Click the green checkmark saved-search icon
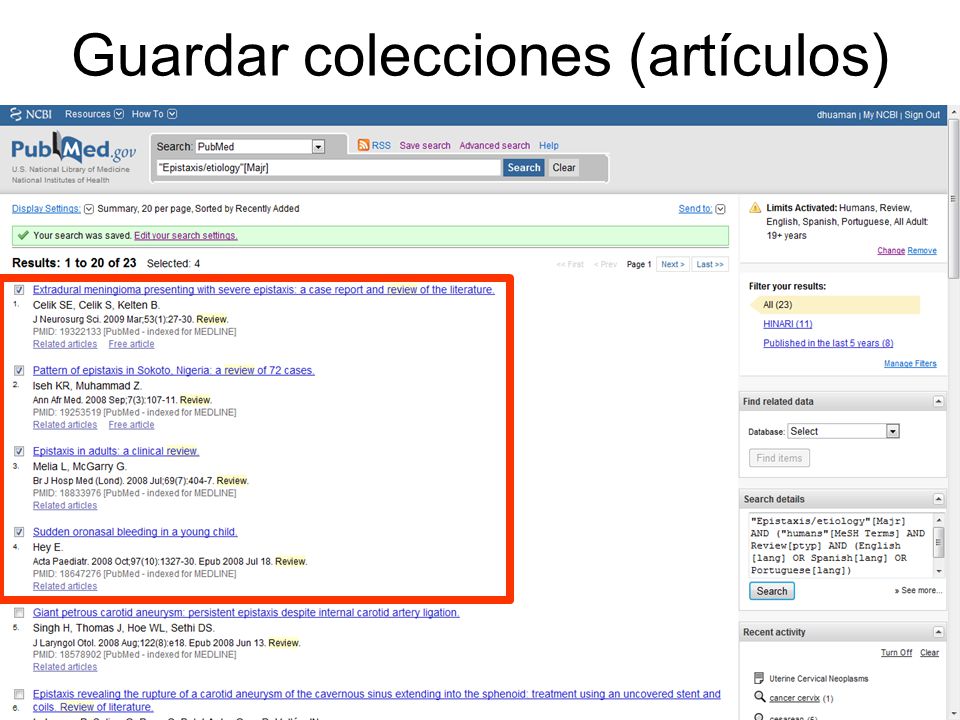 23,234
